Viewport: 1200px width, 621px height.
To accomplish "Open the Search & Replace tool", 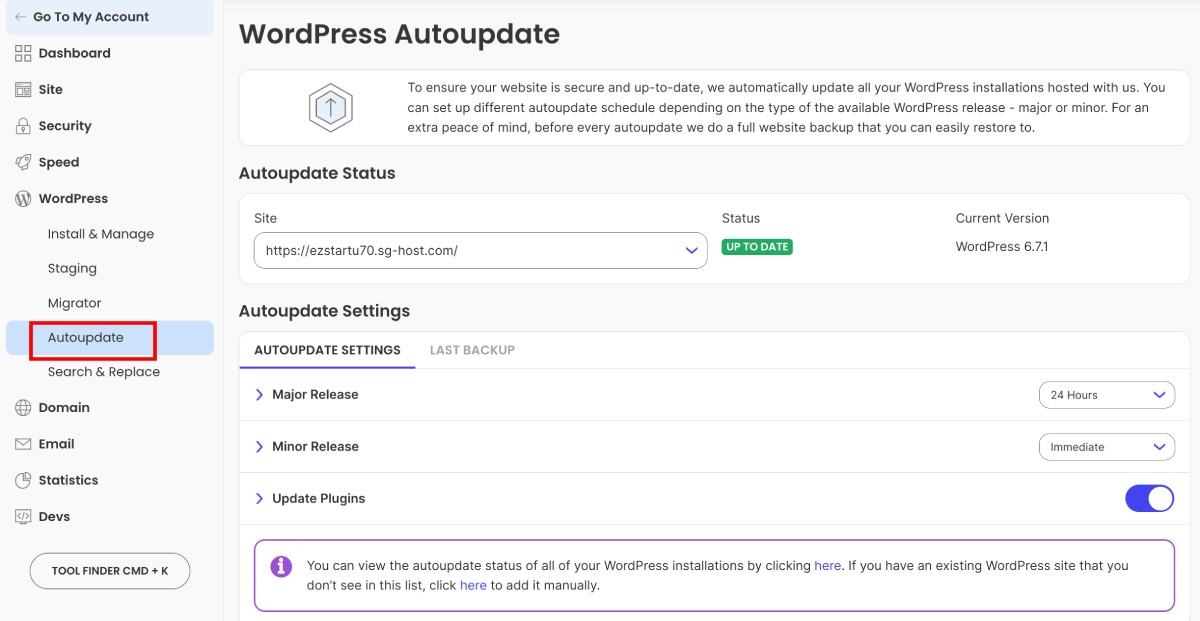I will point(103,371).
